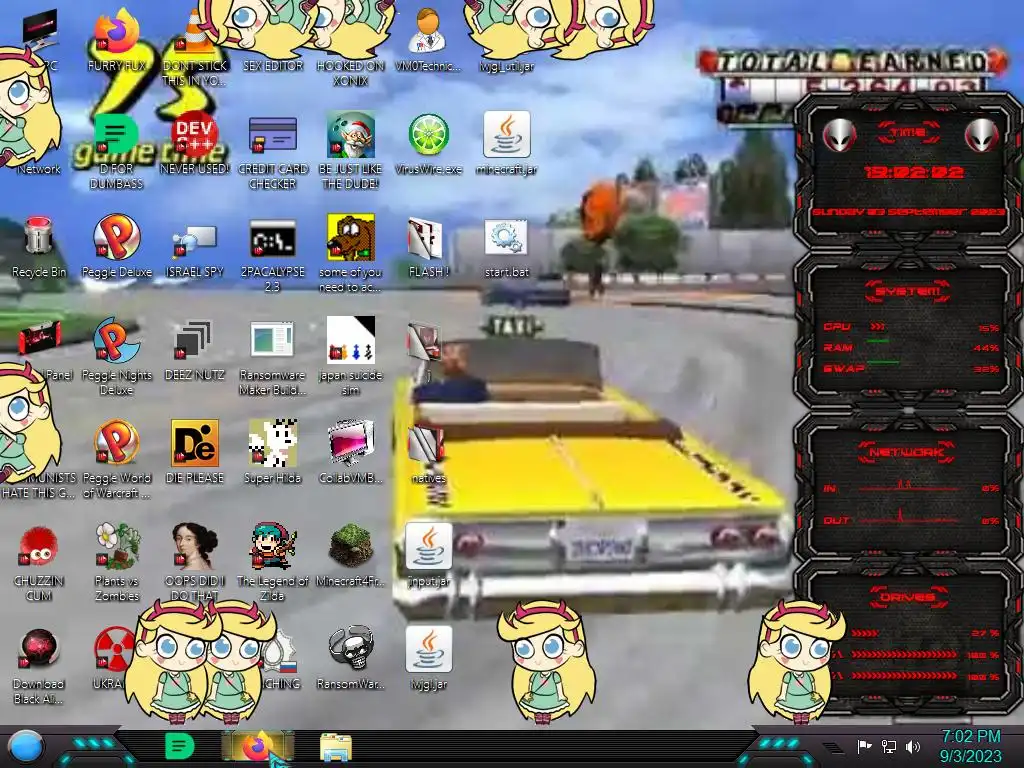Launch Super Hilda
Viewport: 1024px width, 768px height.
(x=273, y=451)
